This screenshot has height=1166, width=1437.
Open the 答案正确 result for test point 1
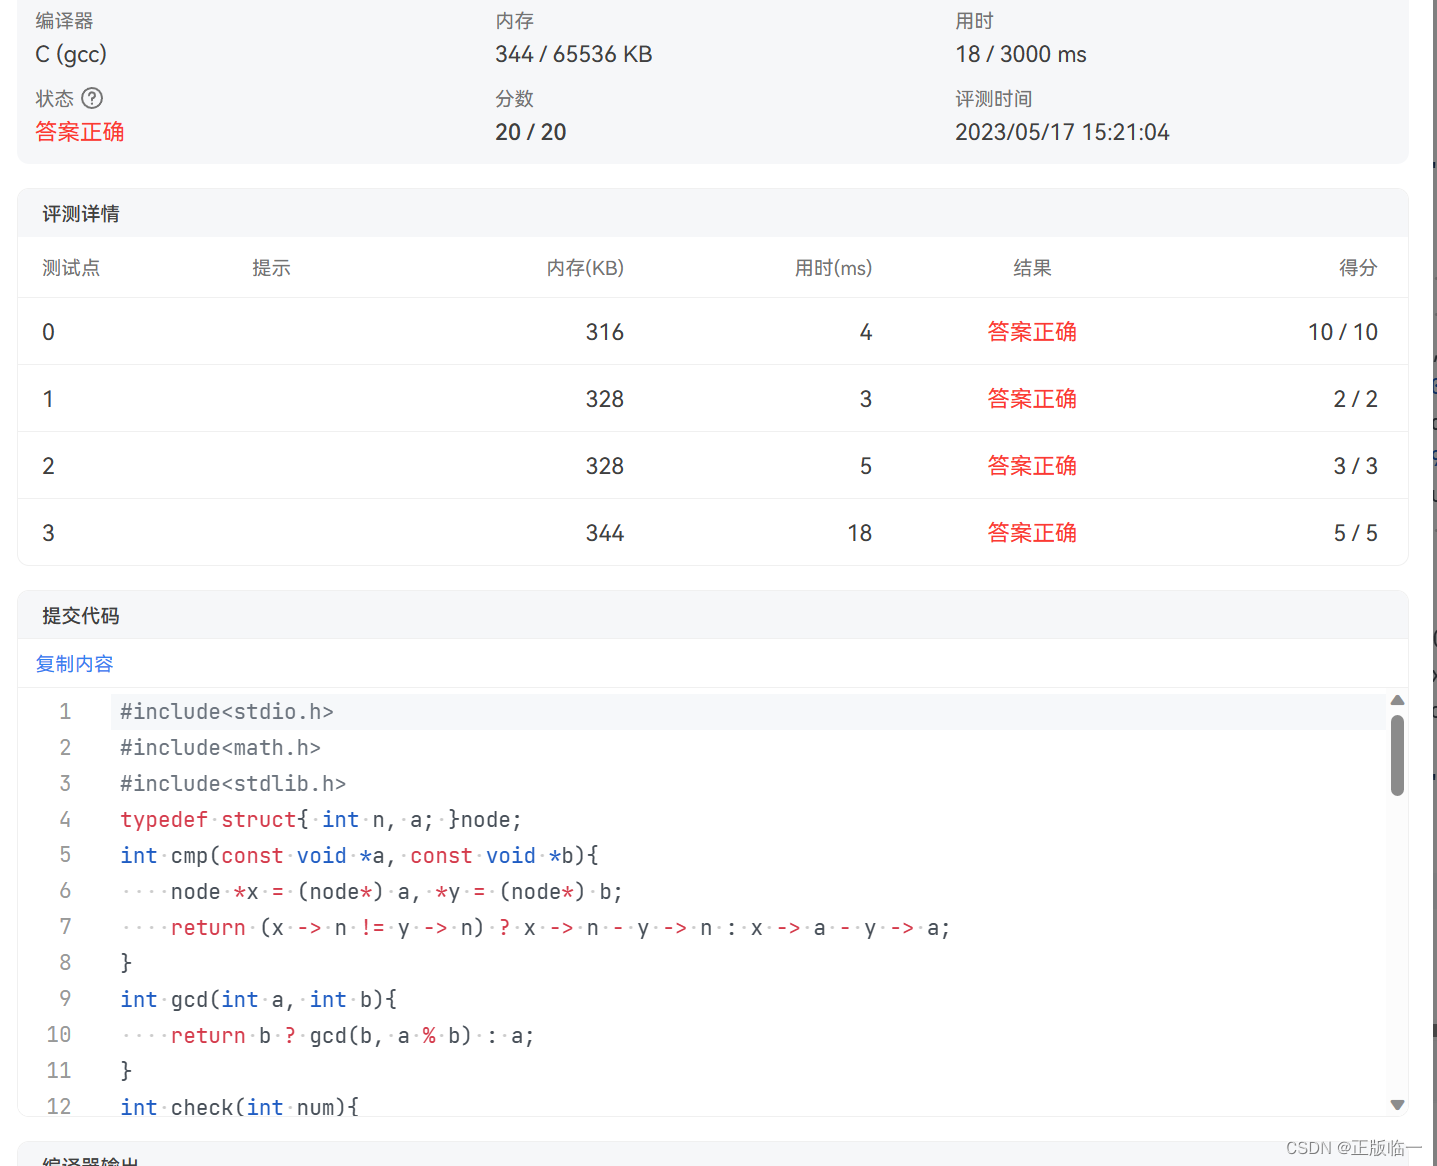1032,398
